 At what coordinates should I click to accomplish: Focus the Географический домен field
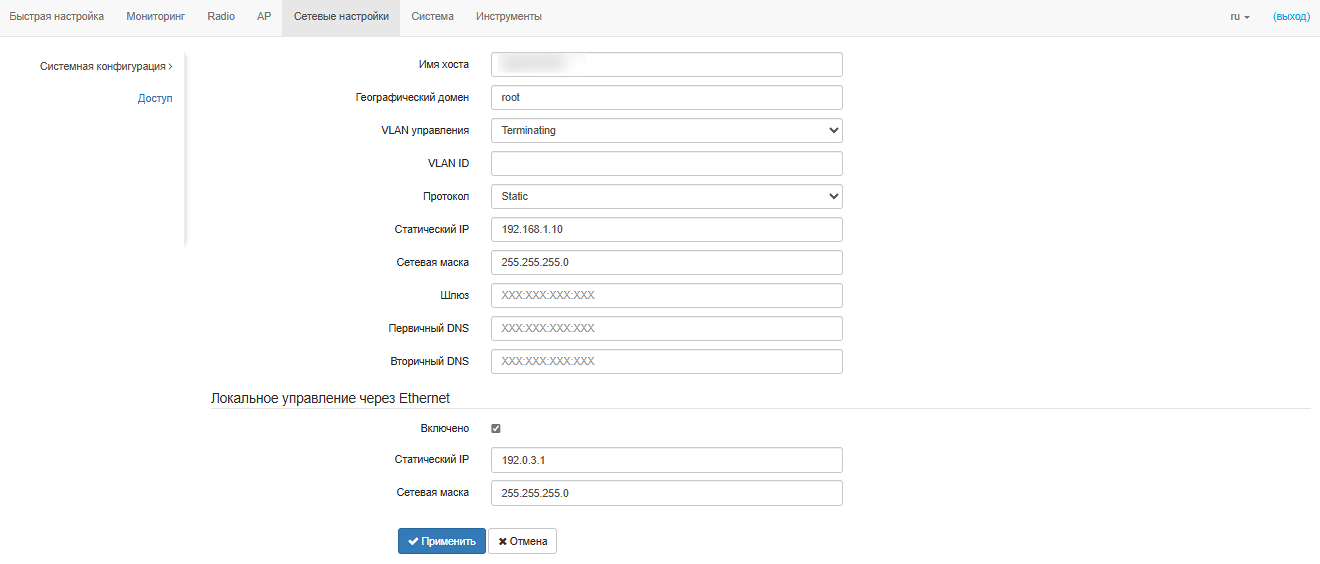tap(666, 98)
